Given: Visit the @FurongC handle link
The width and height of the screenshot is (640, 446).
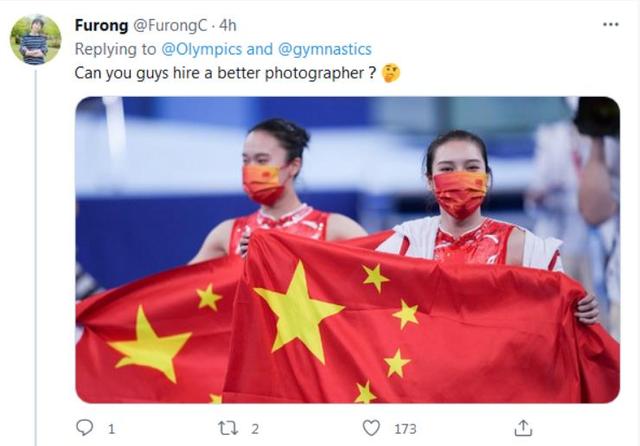Looking at the screenshot, I should tap(169, 25).
